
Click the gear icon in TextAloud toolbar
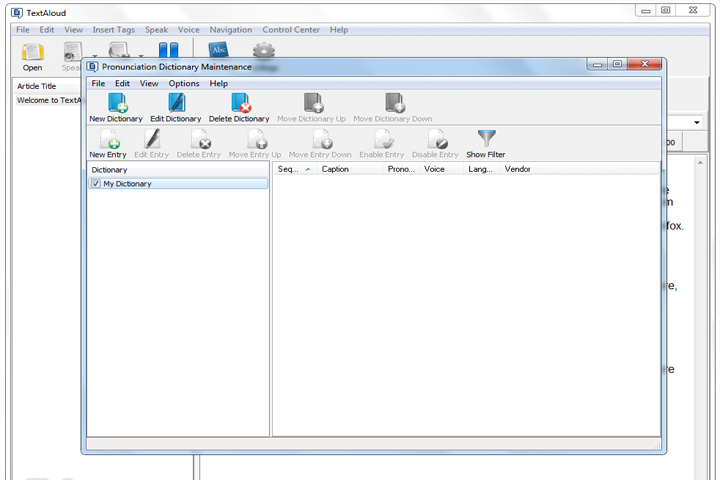pos(264,50)
